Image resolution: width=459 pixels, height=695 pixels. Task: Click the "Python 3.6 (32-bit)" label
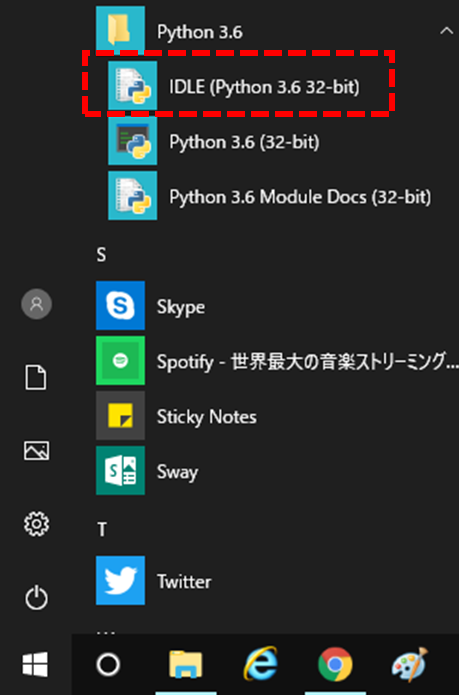coord(244,142)
